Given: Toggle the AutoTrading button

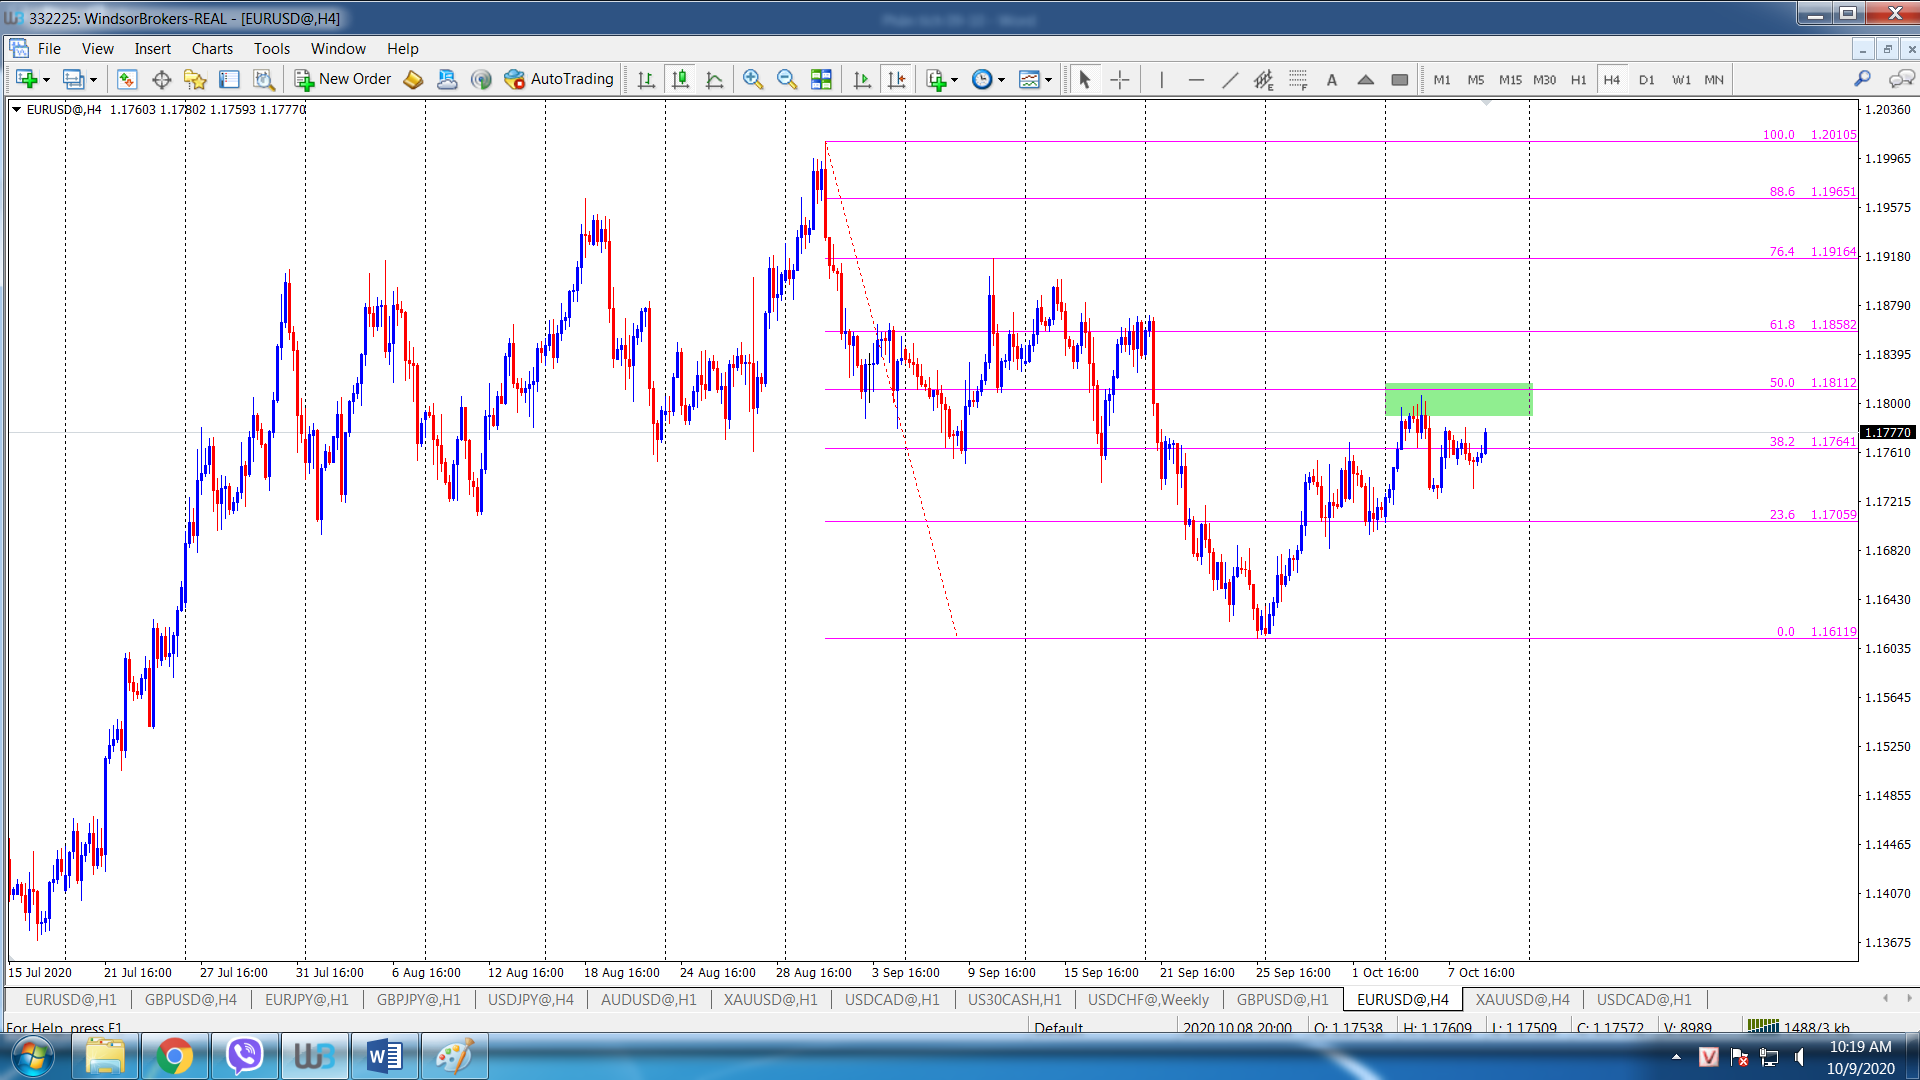Looking at the screenshot, I should (x=559, y=79).
